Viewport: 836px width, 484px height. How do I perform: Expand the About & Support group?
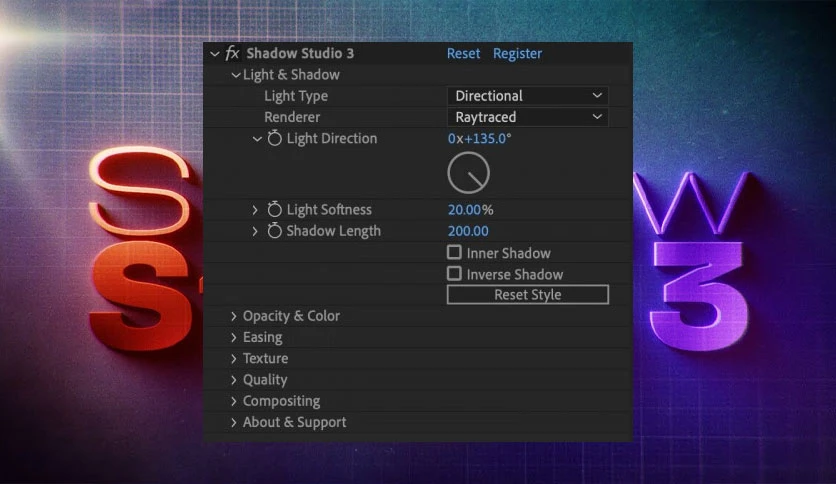pos(234,422)
